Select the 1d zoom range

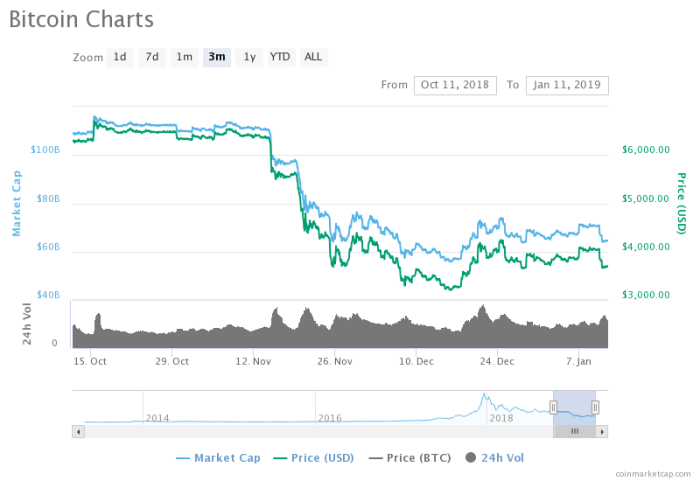click(120, 57)
